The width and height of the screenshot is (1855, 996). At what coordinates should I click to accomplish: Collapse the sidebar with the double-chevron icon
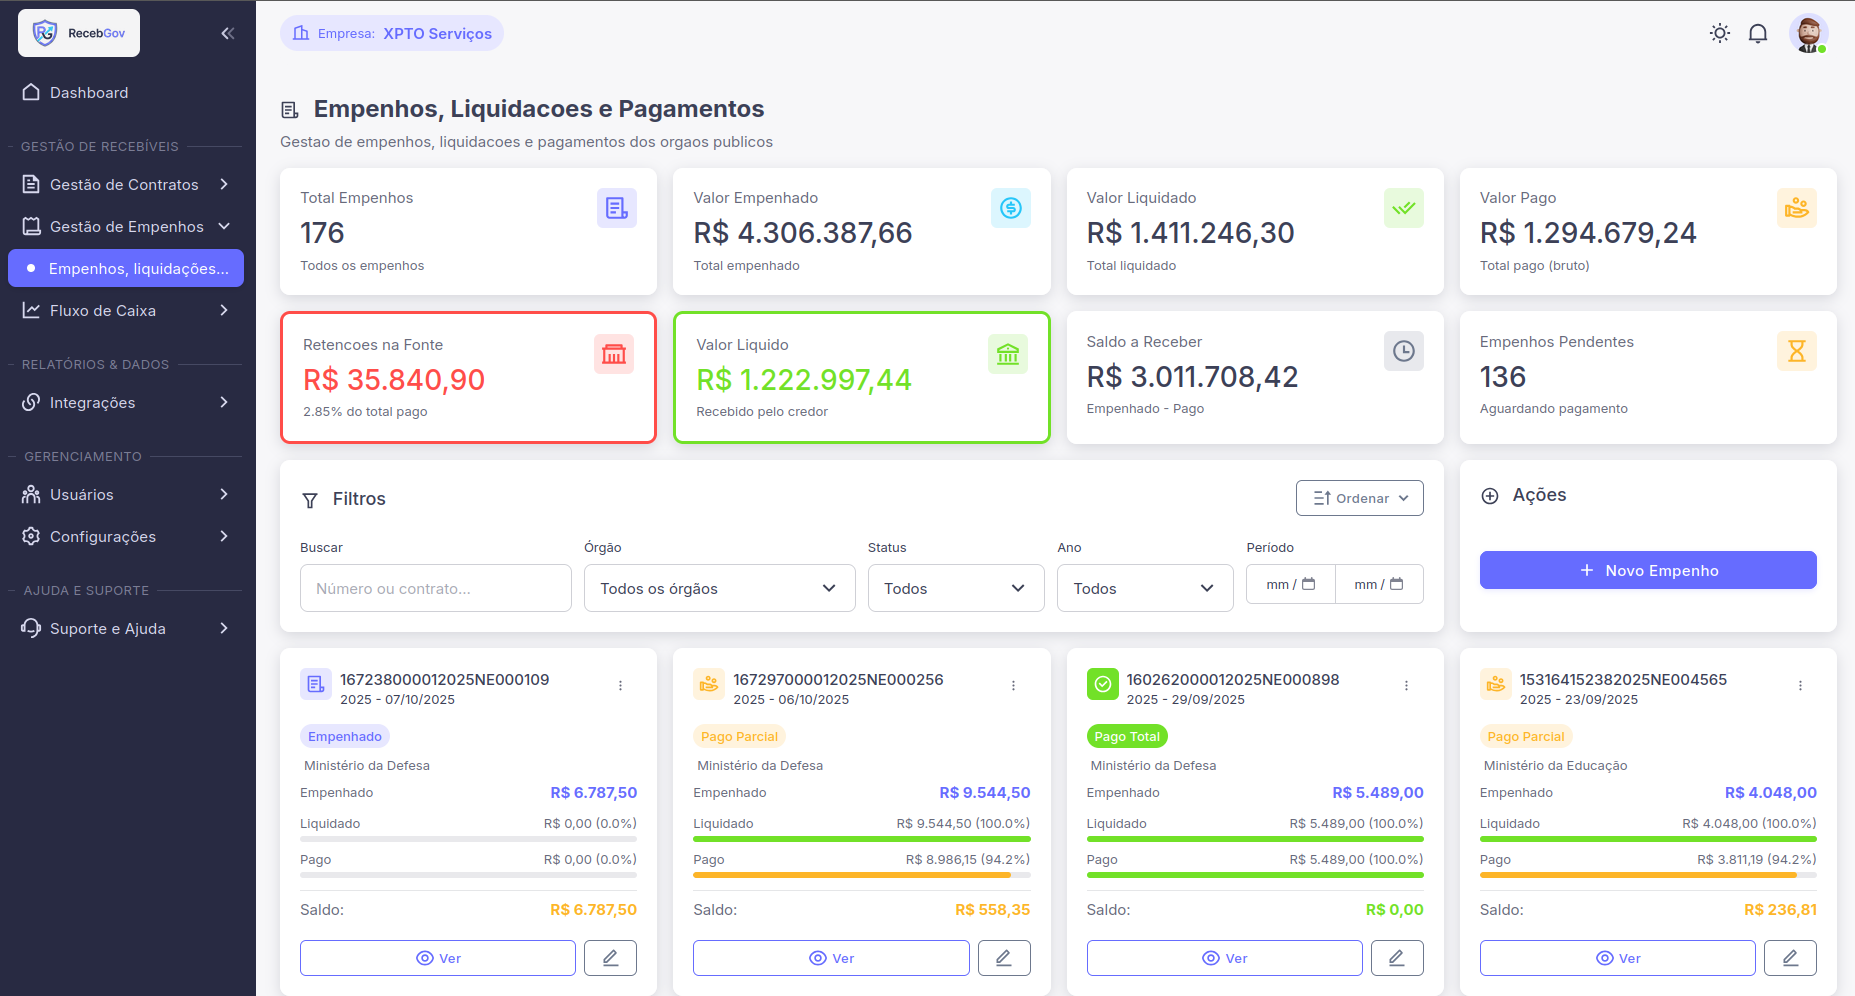(x=227, y=33)
